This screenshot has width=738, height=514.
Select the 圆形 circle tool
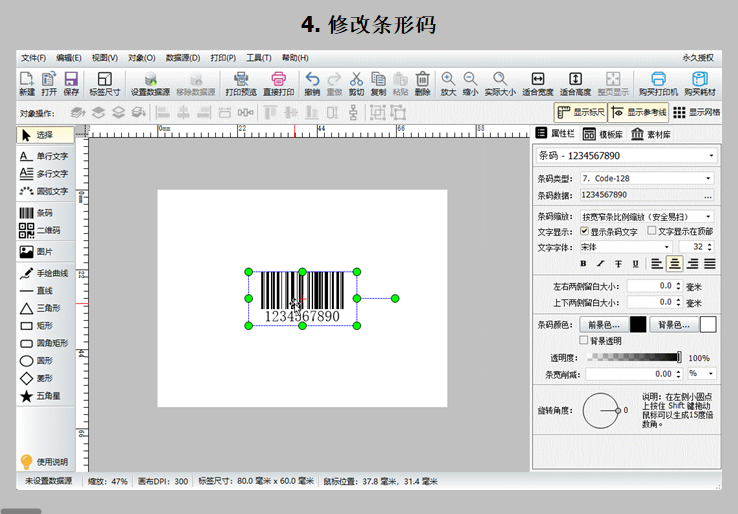click(45, 361)
